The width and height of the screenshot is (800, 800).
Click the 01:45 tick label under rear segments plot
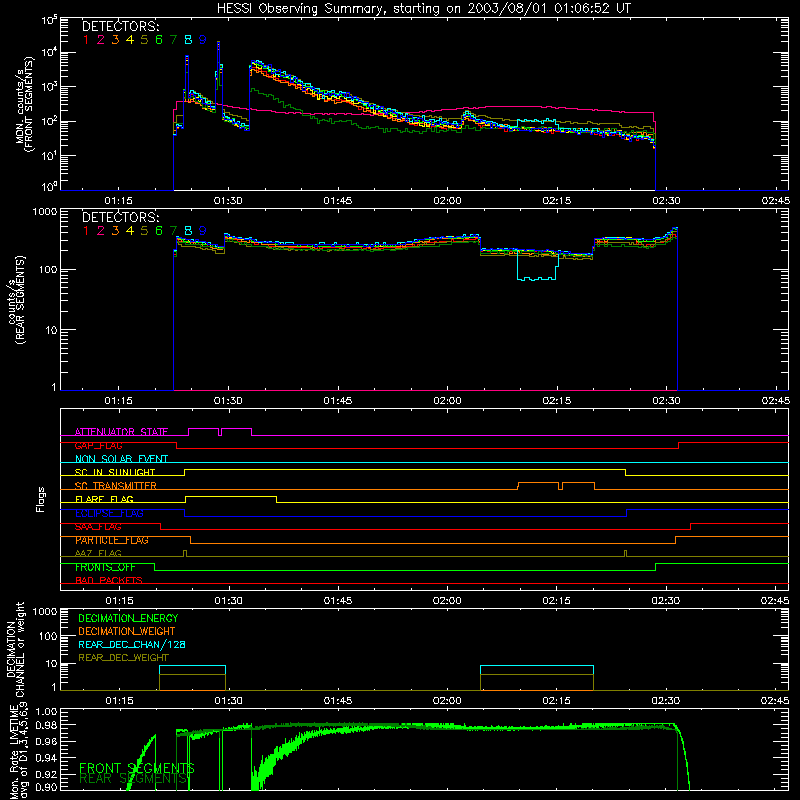338,401
